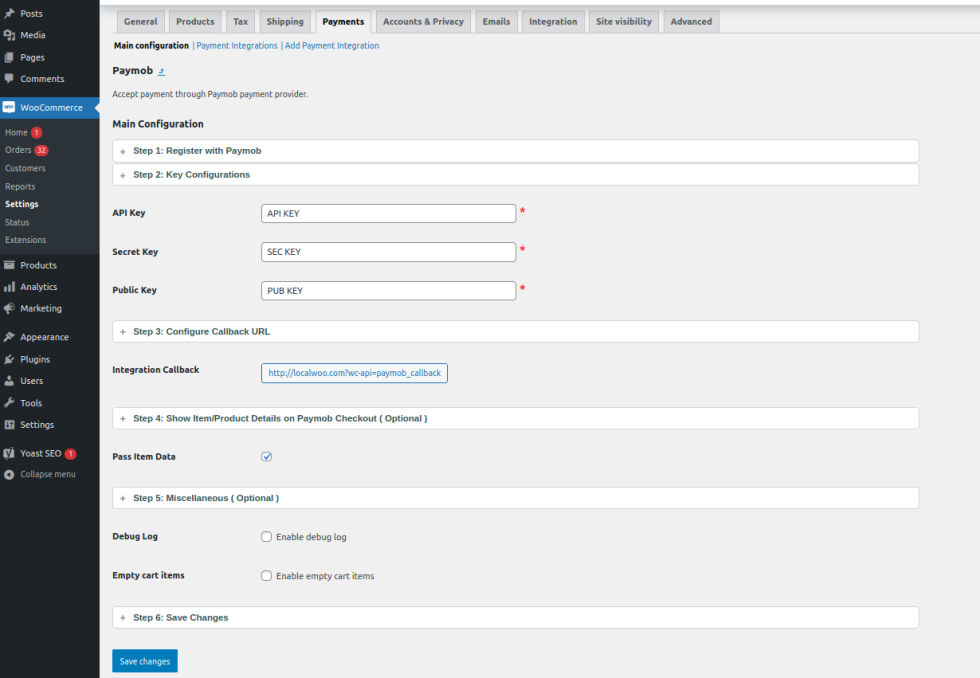Click the Paymob external link icon

(x=161, y=72)
